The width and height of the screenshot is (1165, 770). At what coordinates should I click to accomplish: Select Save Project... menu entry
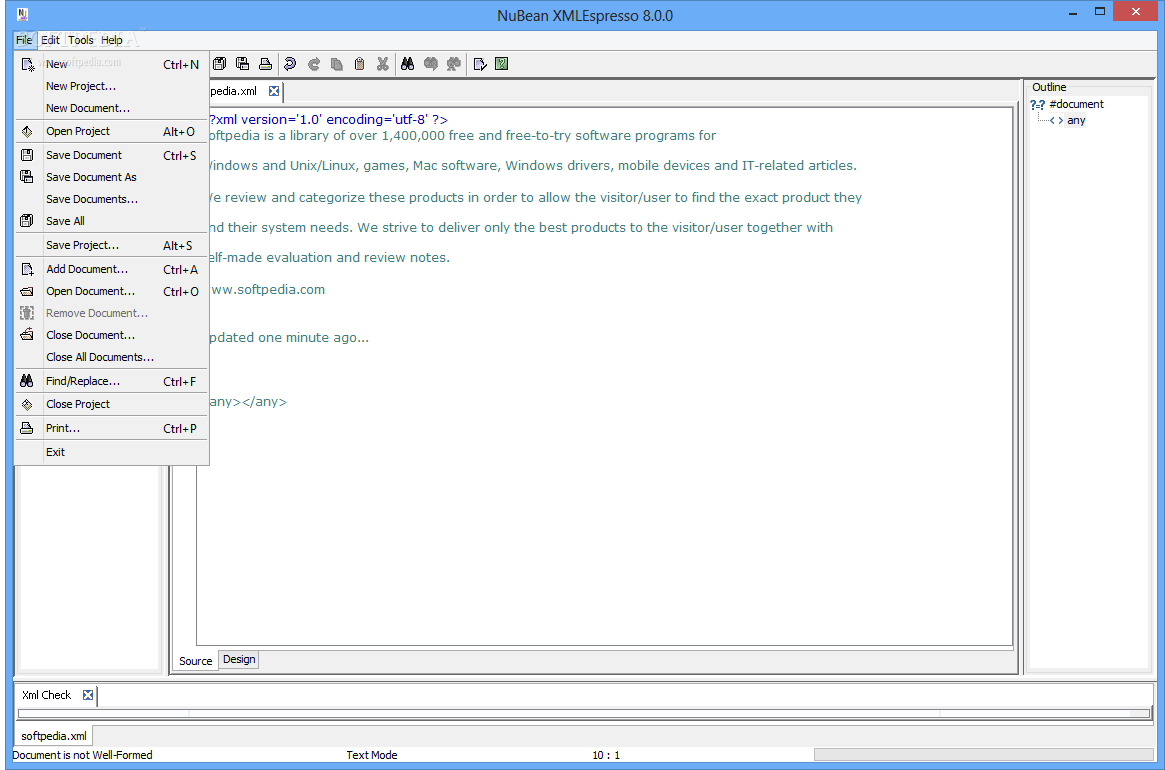(x=111, y=245)
